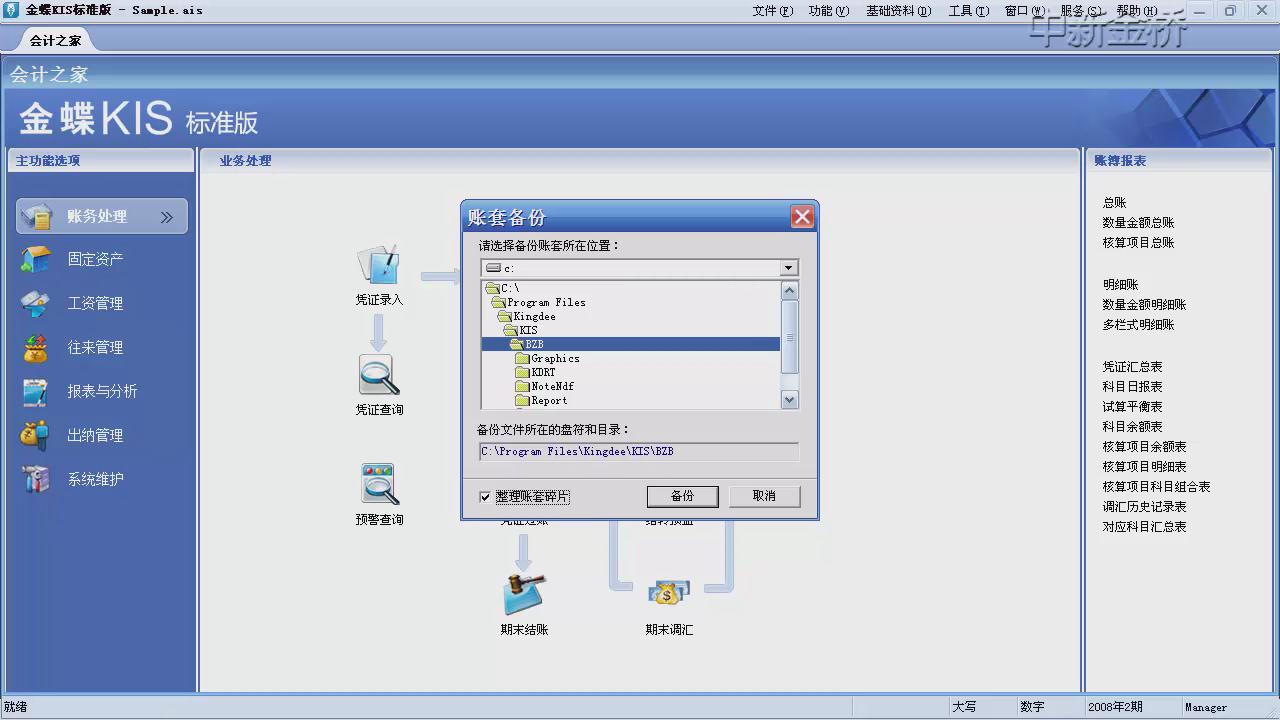Select NoteNdf folder in directory tree
This screenshot has width=1280, height=720.
[552, 386]
